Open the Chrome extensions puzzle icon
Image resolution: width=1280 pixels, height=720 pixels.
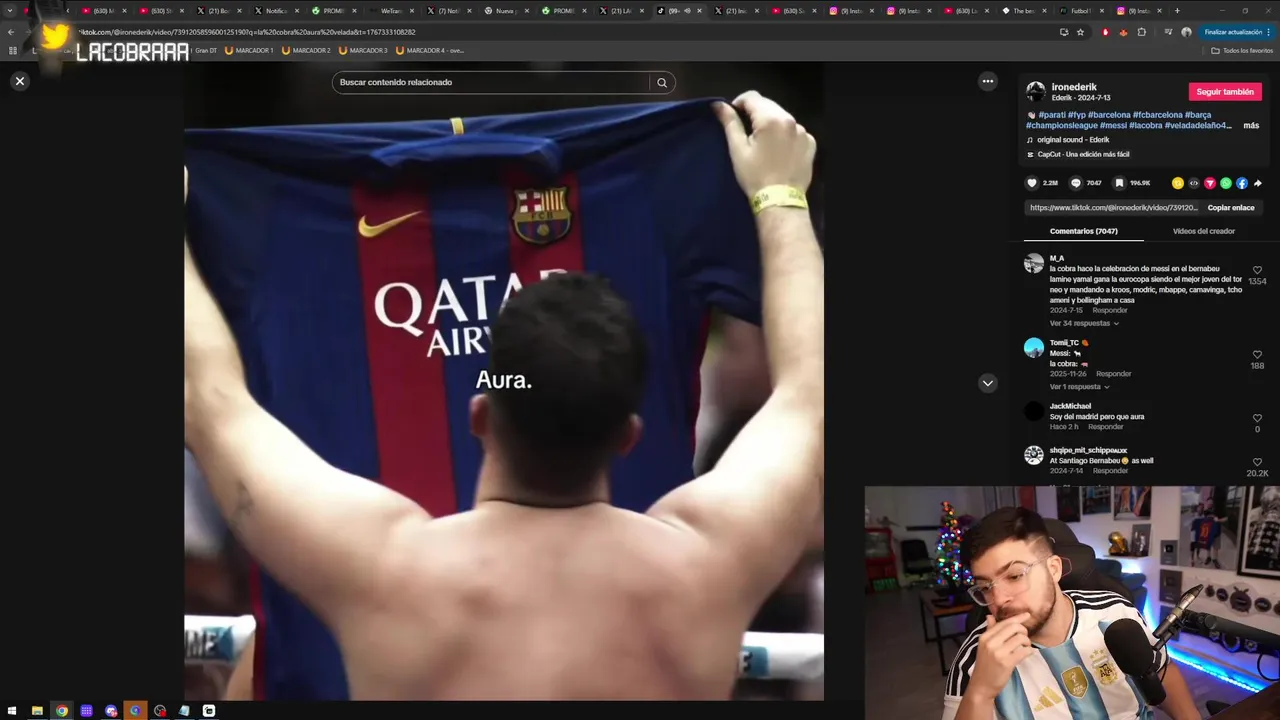(x=1142, y=32)
